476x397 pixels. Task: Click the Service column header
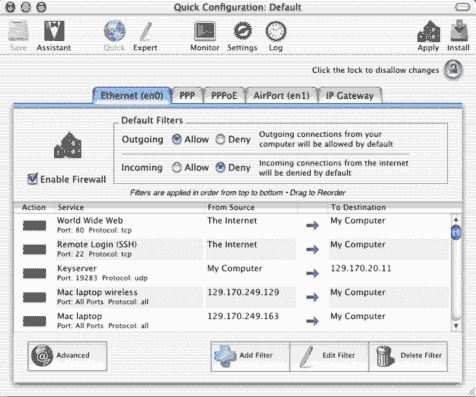point(129,207)
